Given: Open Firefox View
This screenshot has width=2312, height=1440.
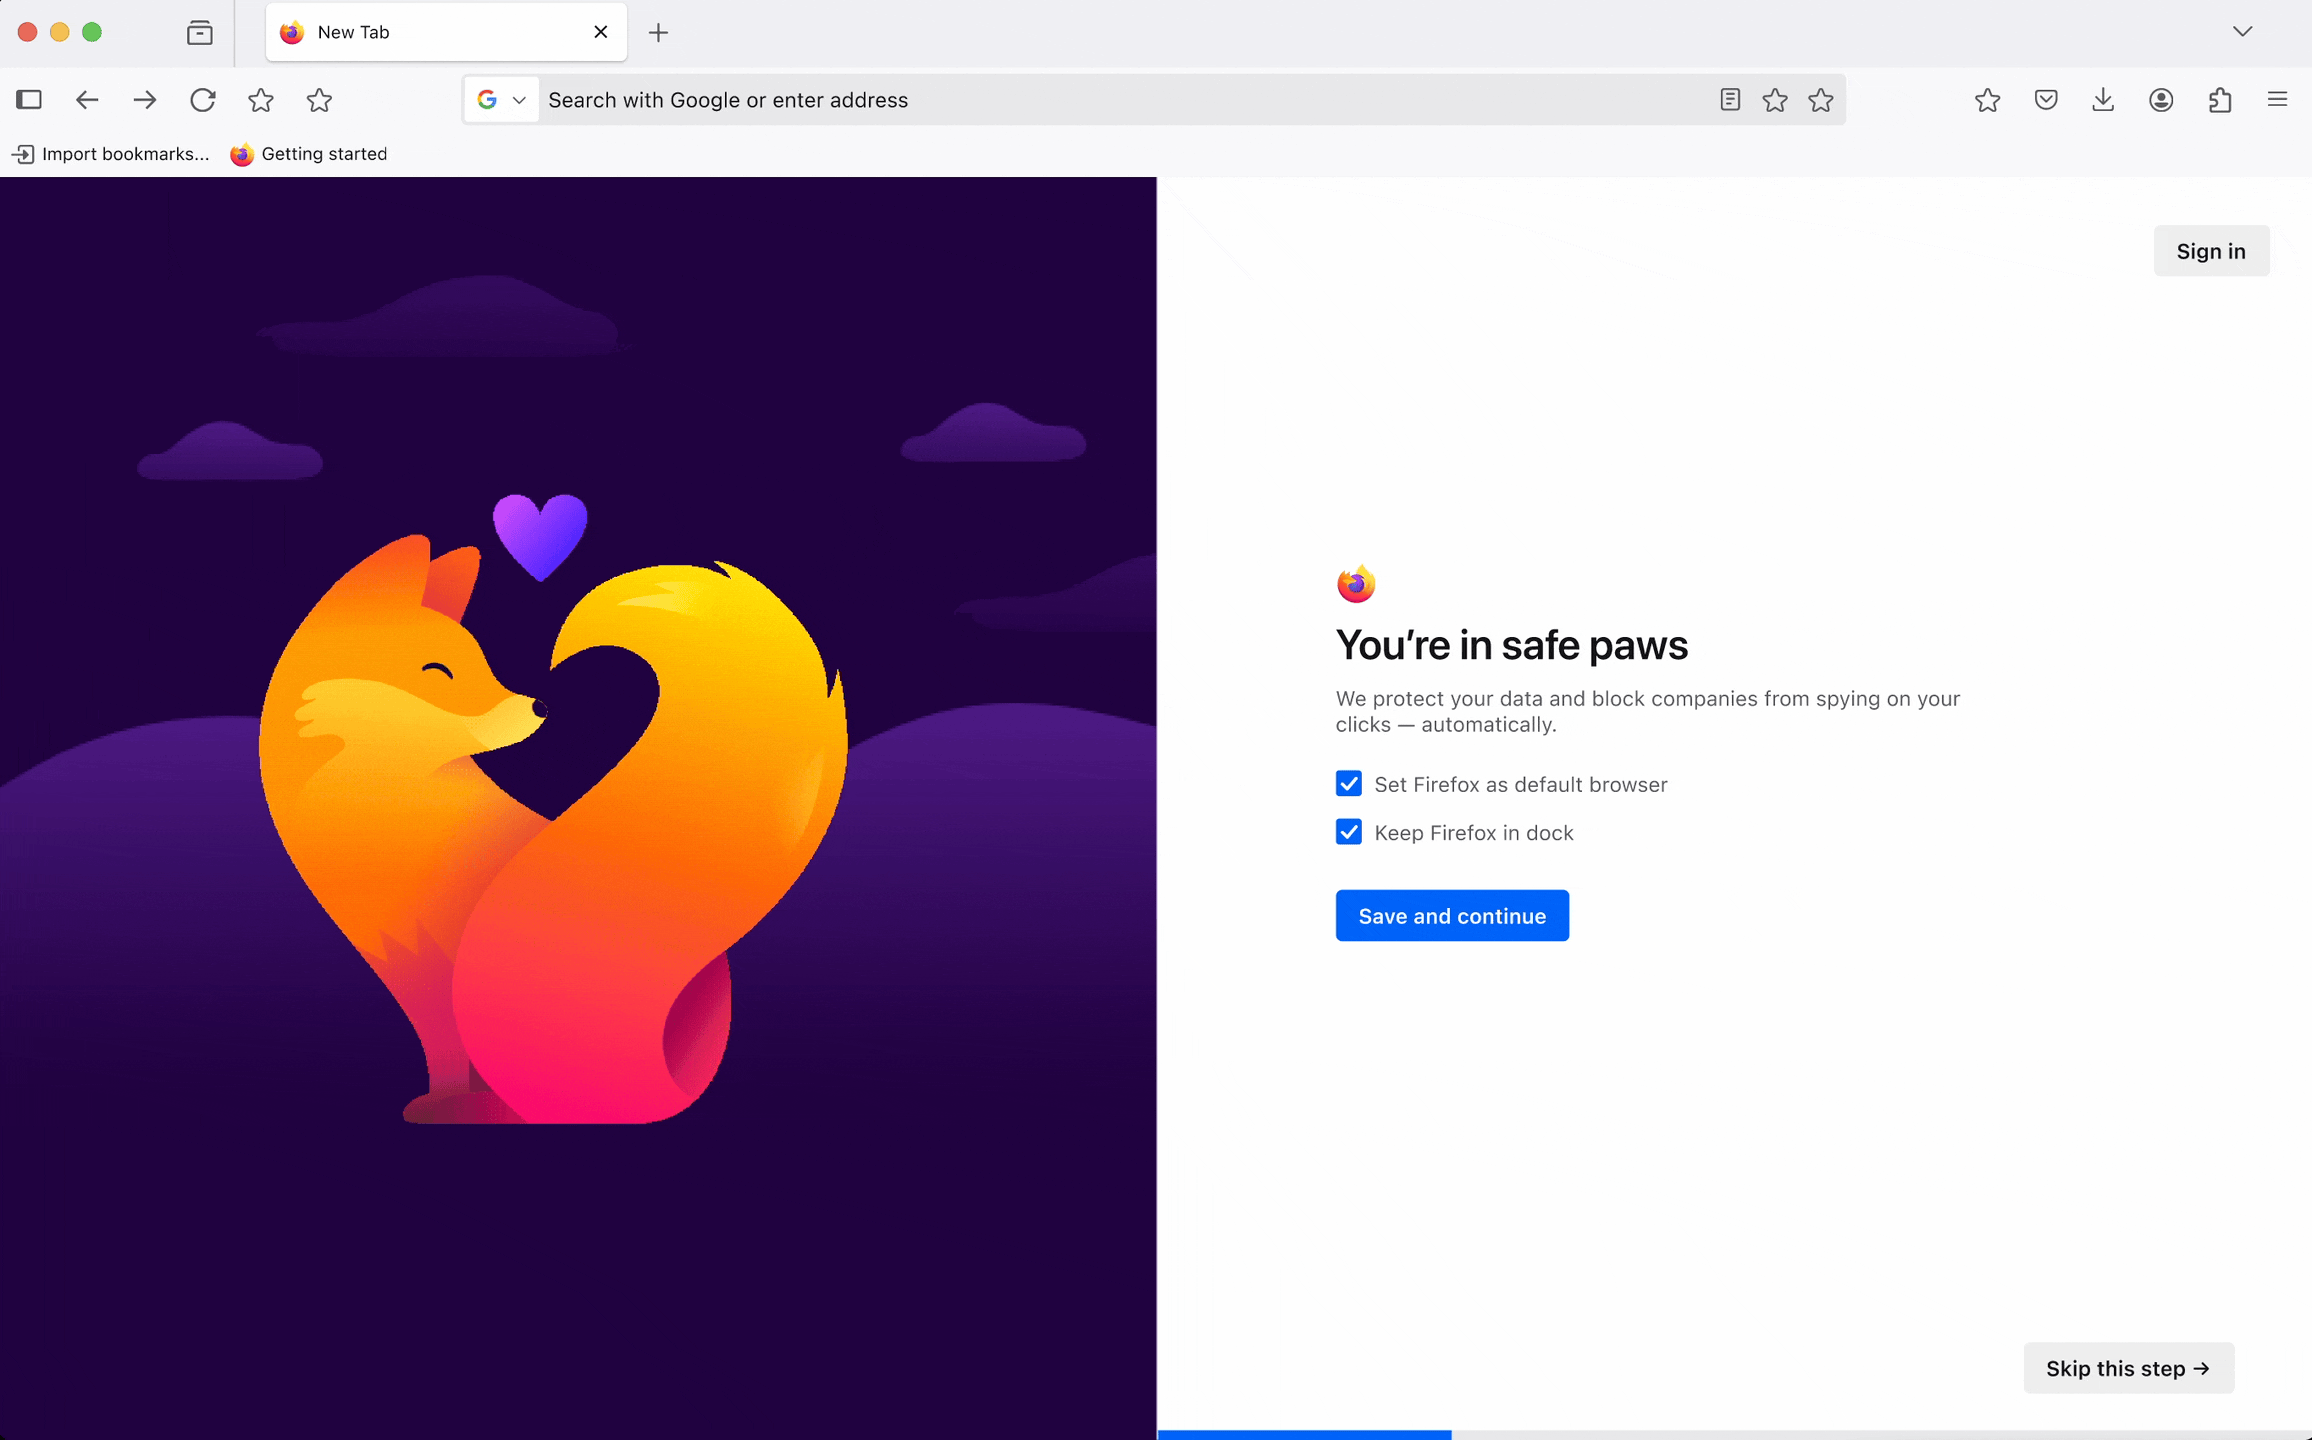Looking at the screenshot, I should coord(199,32).
